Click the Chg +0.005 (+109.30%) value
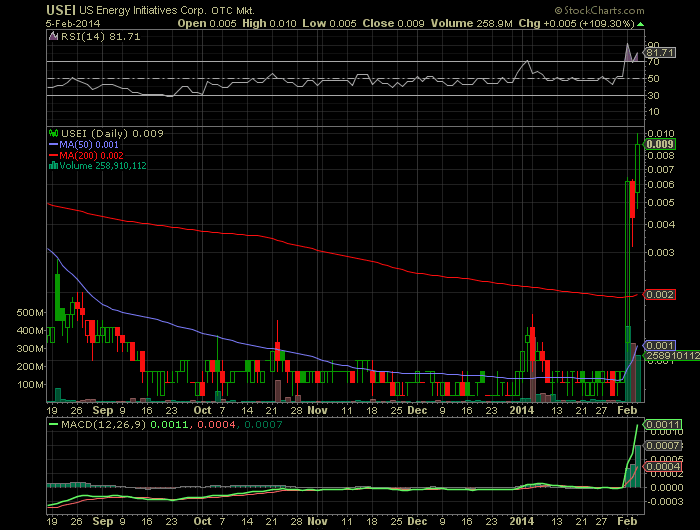 click(576, 23)
